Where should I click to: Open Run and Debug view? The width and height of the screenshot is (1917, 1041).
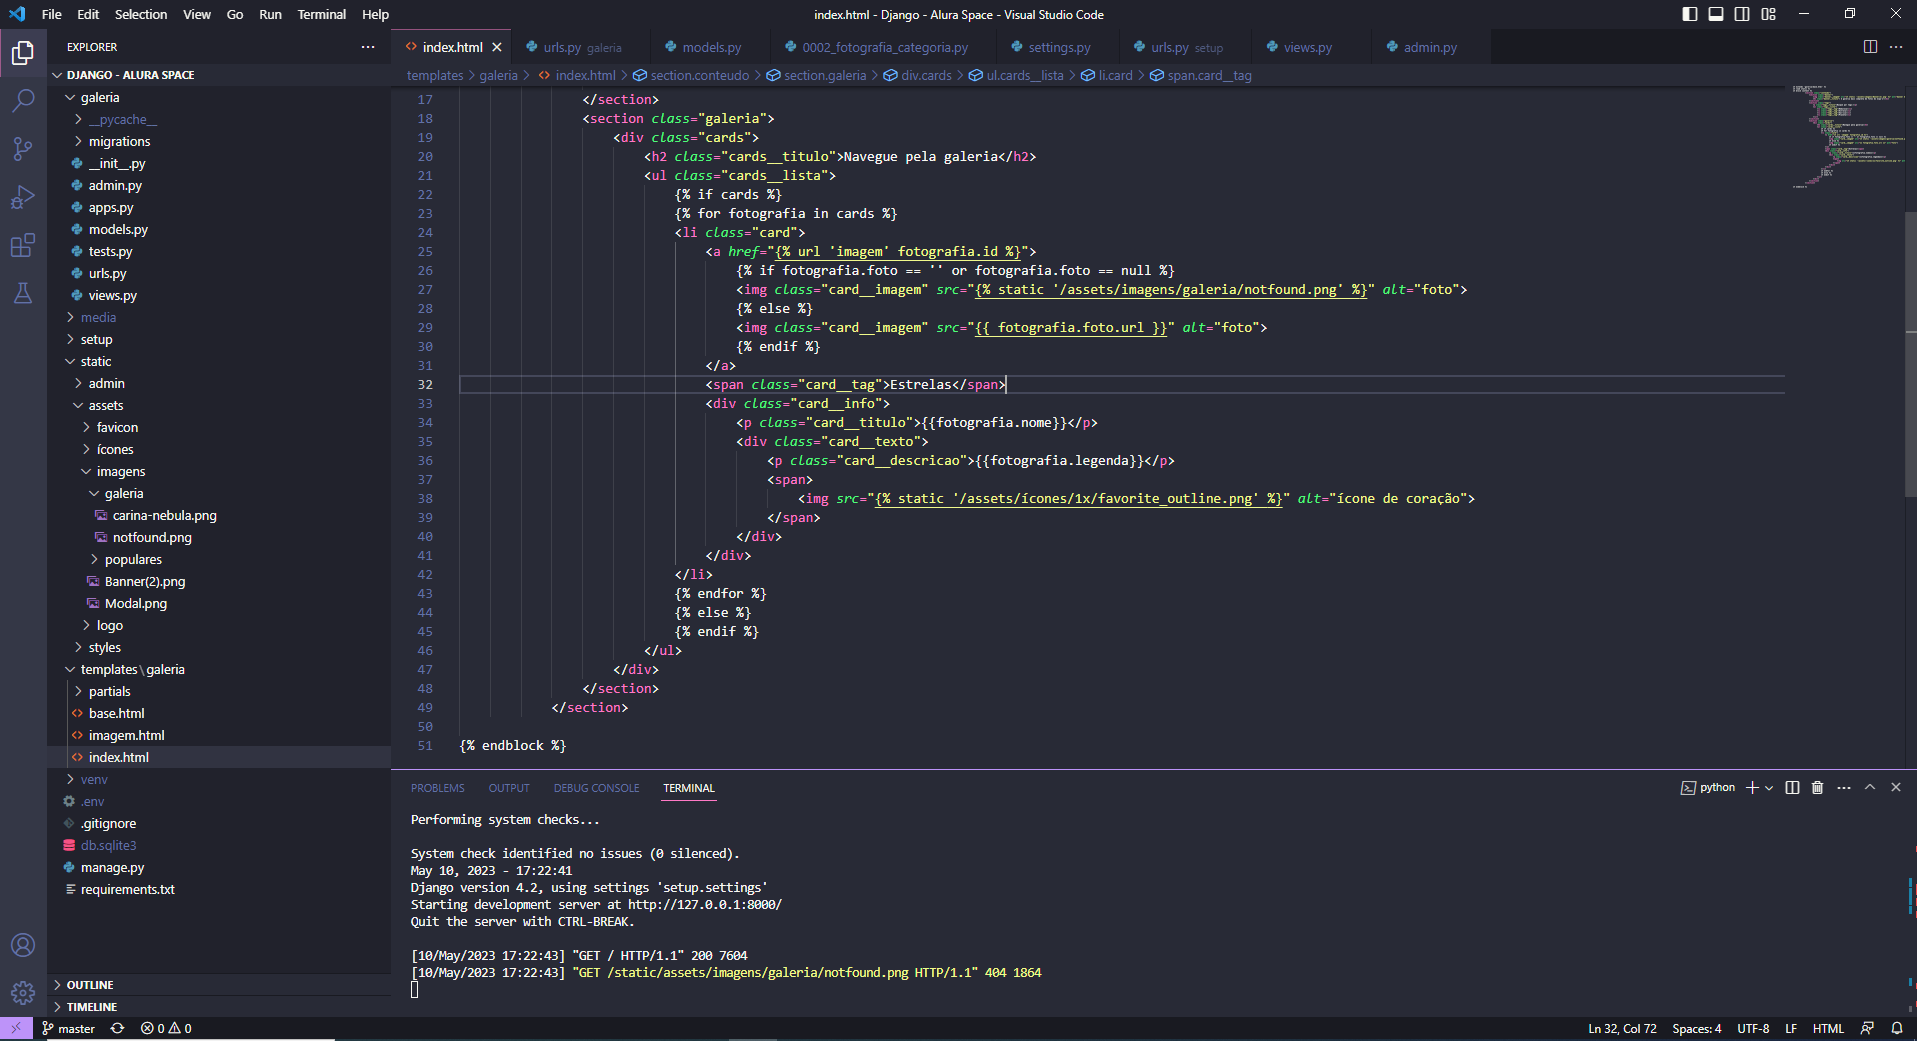[23, 197]
